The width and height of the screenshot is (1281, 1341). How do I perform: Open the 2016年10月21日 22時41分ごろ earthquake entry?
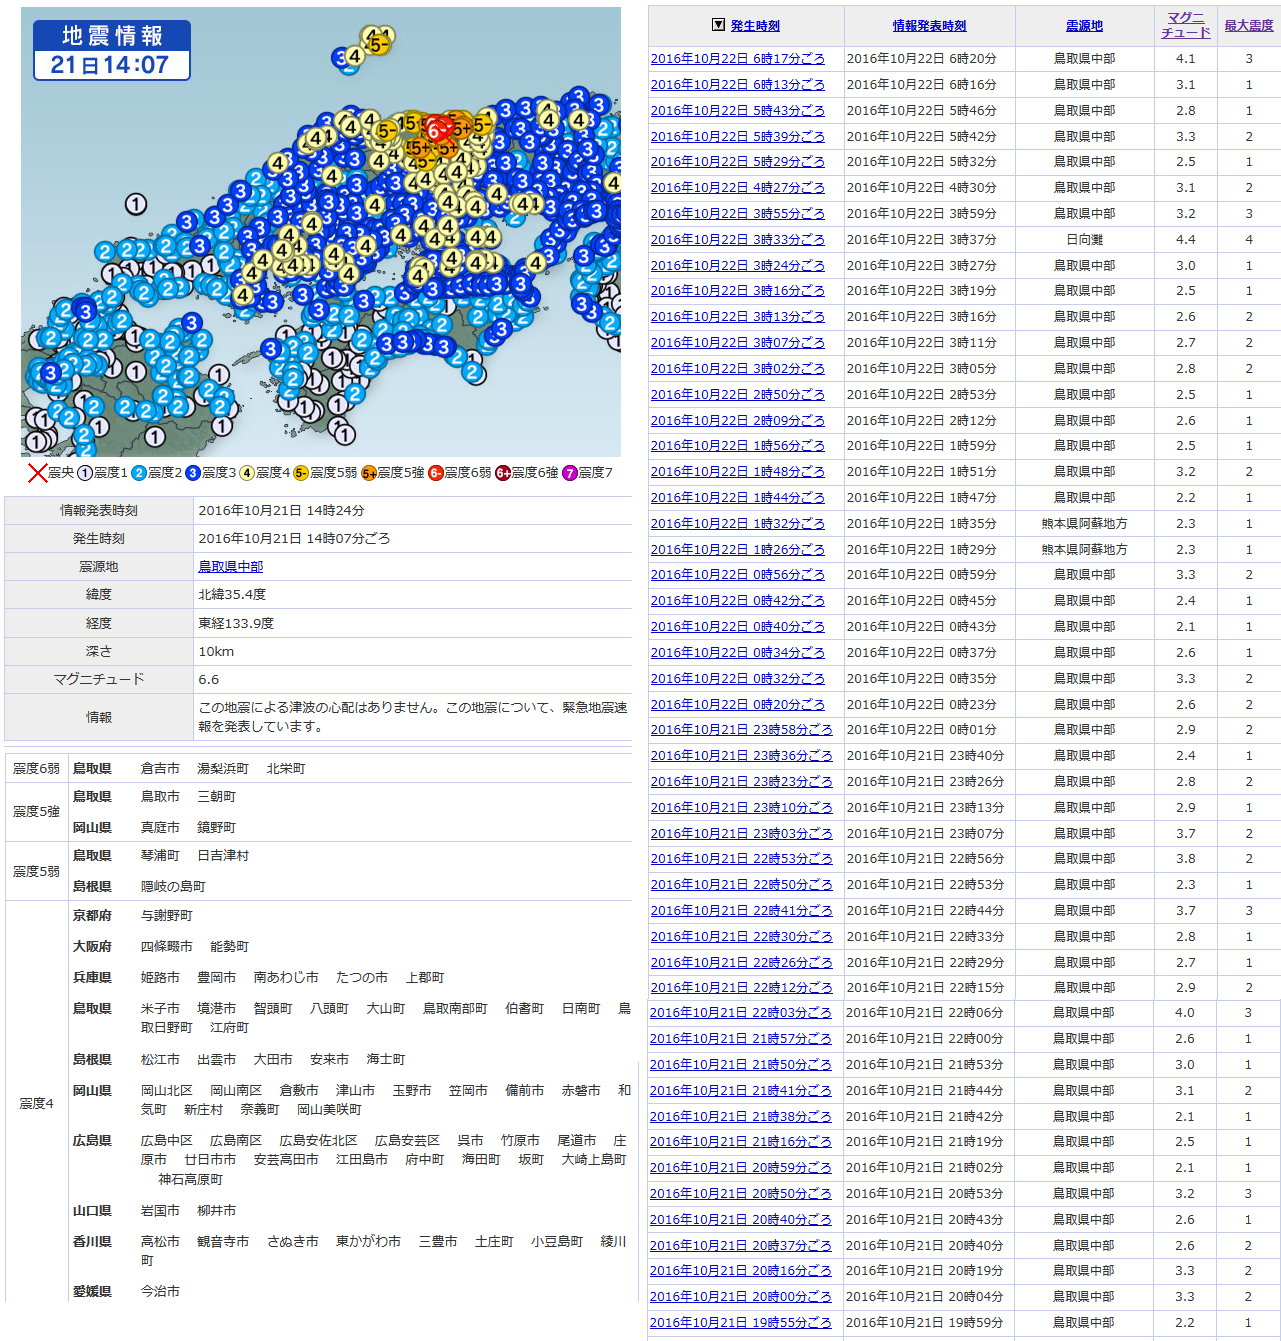741,911
